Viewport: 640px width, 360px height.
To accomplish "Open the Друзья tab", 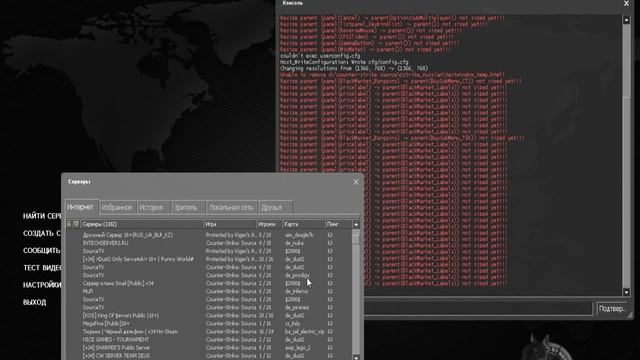I will (x=276, y=208).
